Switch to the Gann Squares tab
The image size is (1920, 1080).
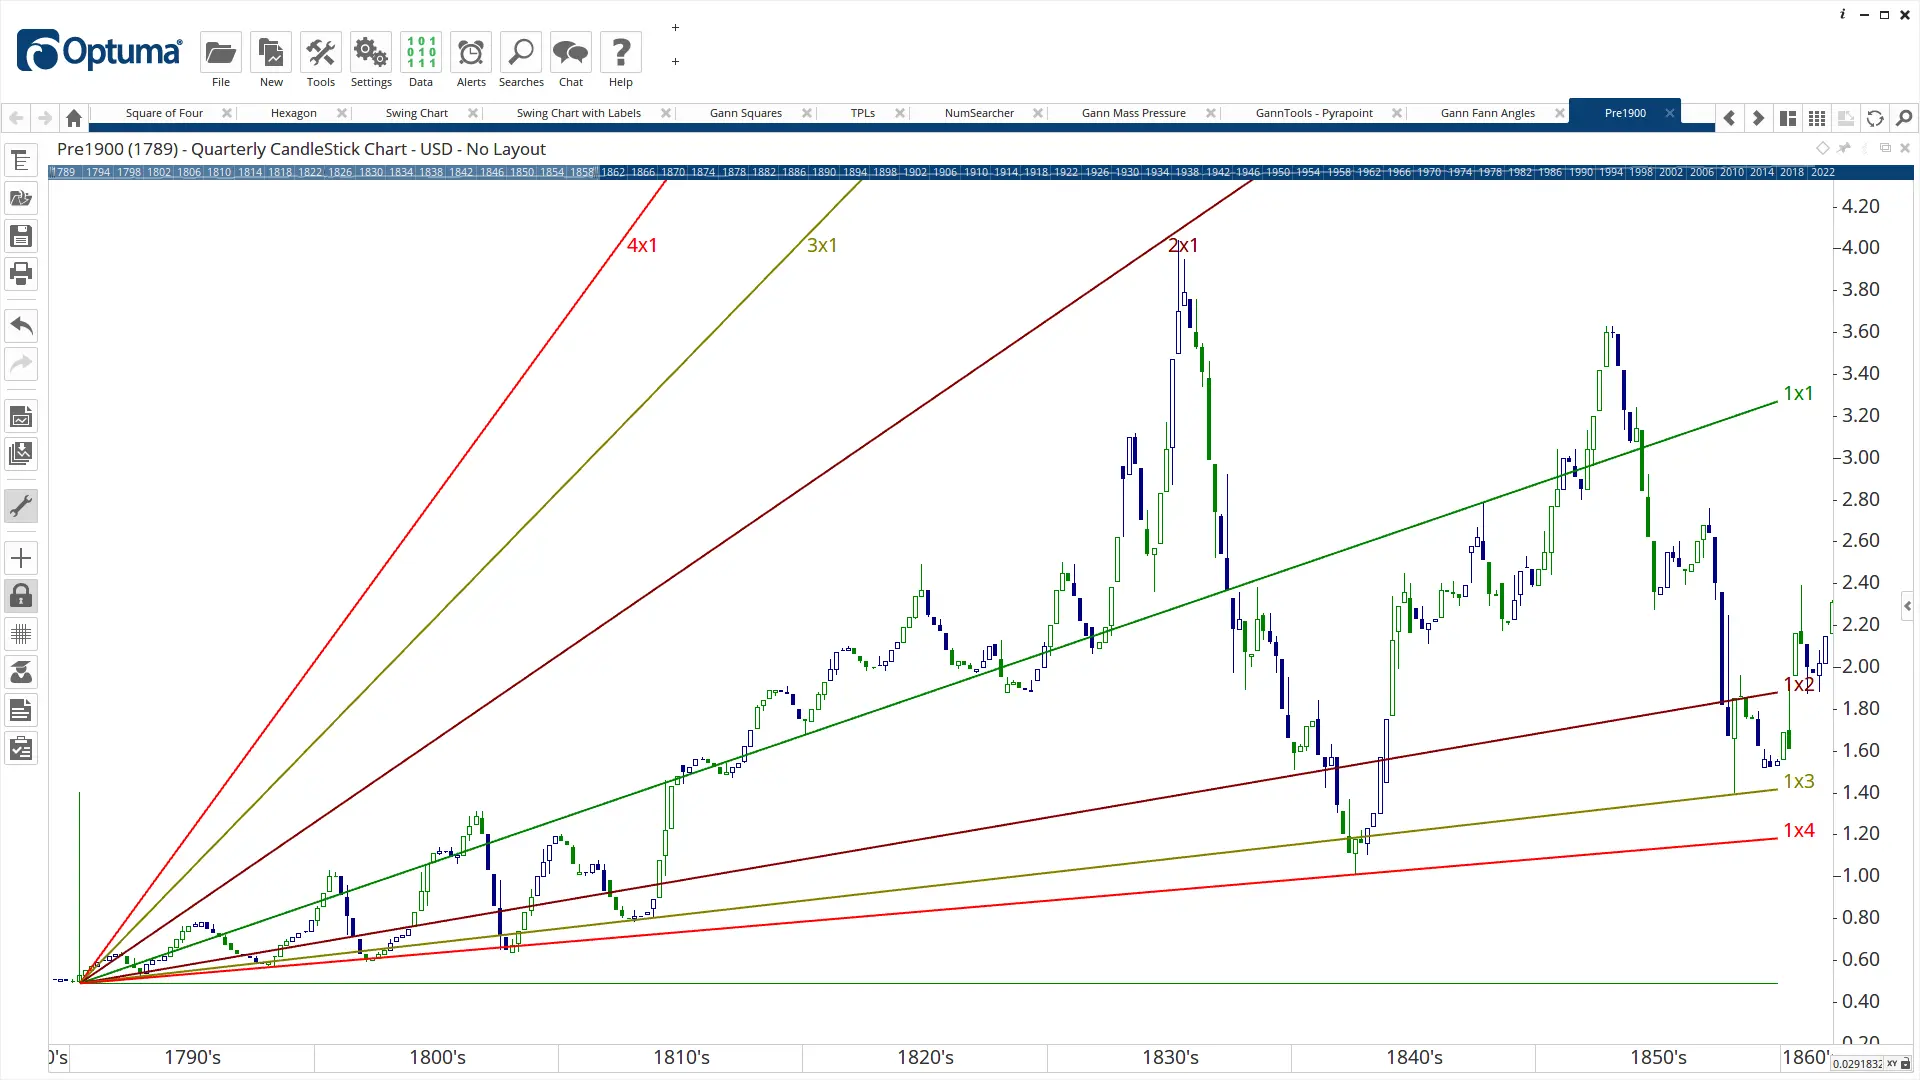coord(745,113)
